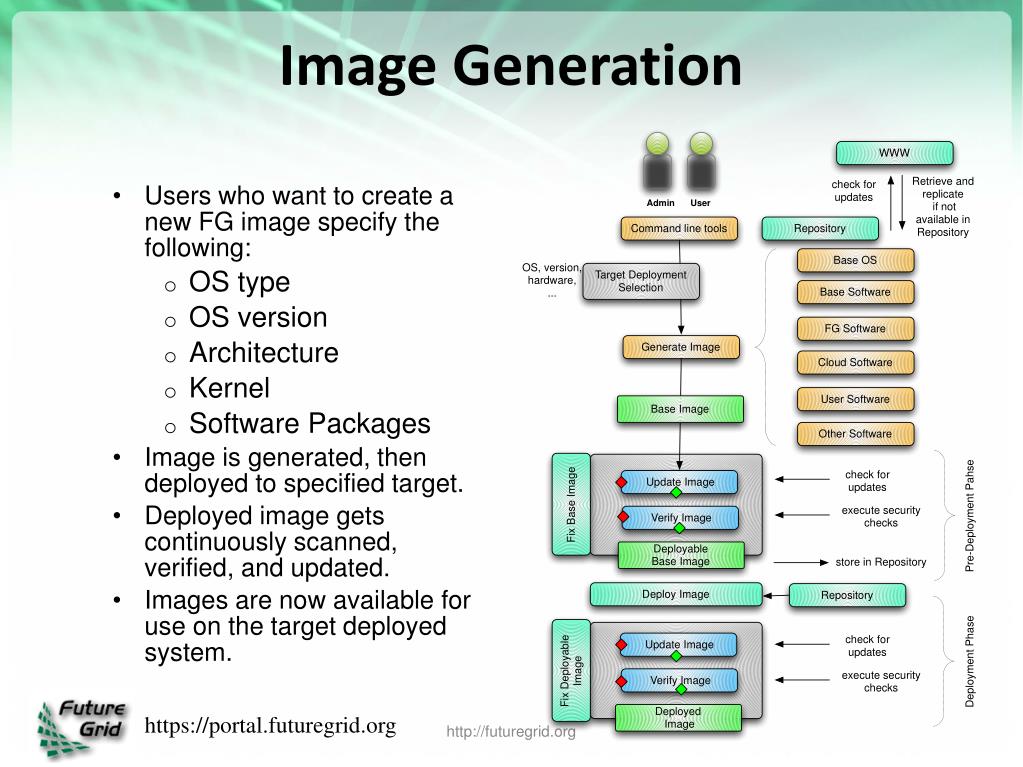Viewport: 1023px width, 767px height.
Task: Click the 'OS version' list item
Action: click(x=258, y=318)
